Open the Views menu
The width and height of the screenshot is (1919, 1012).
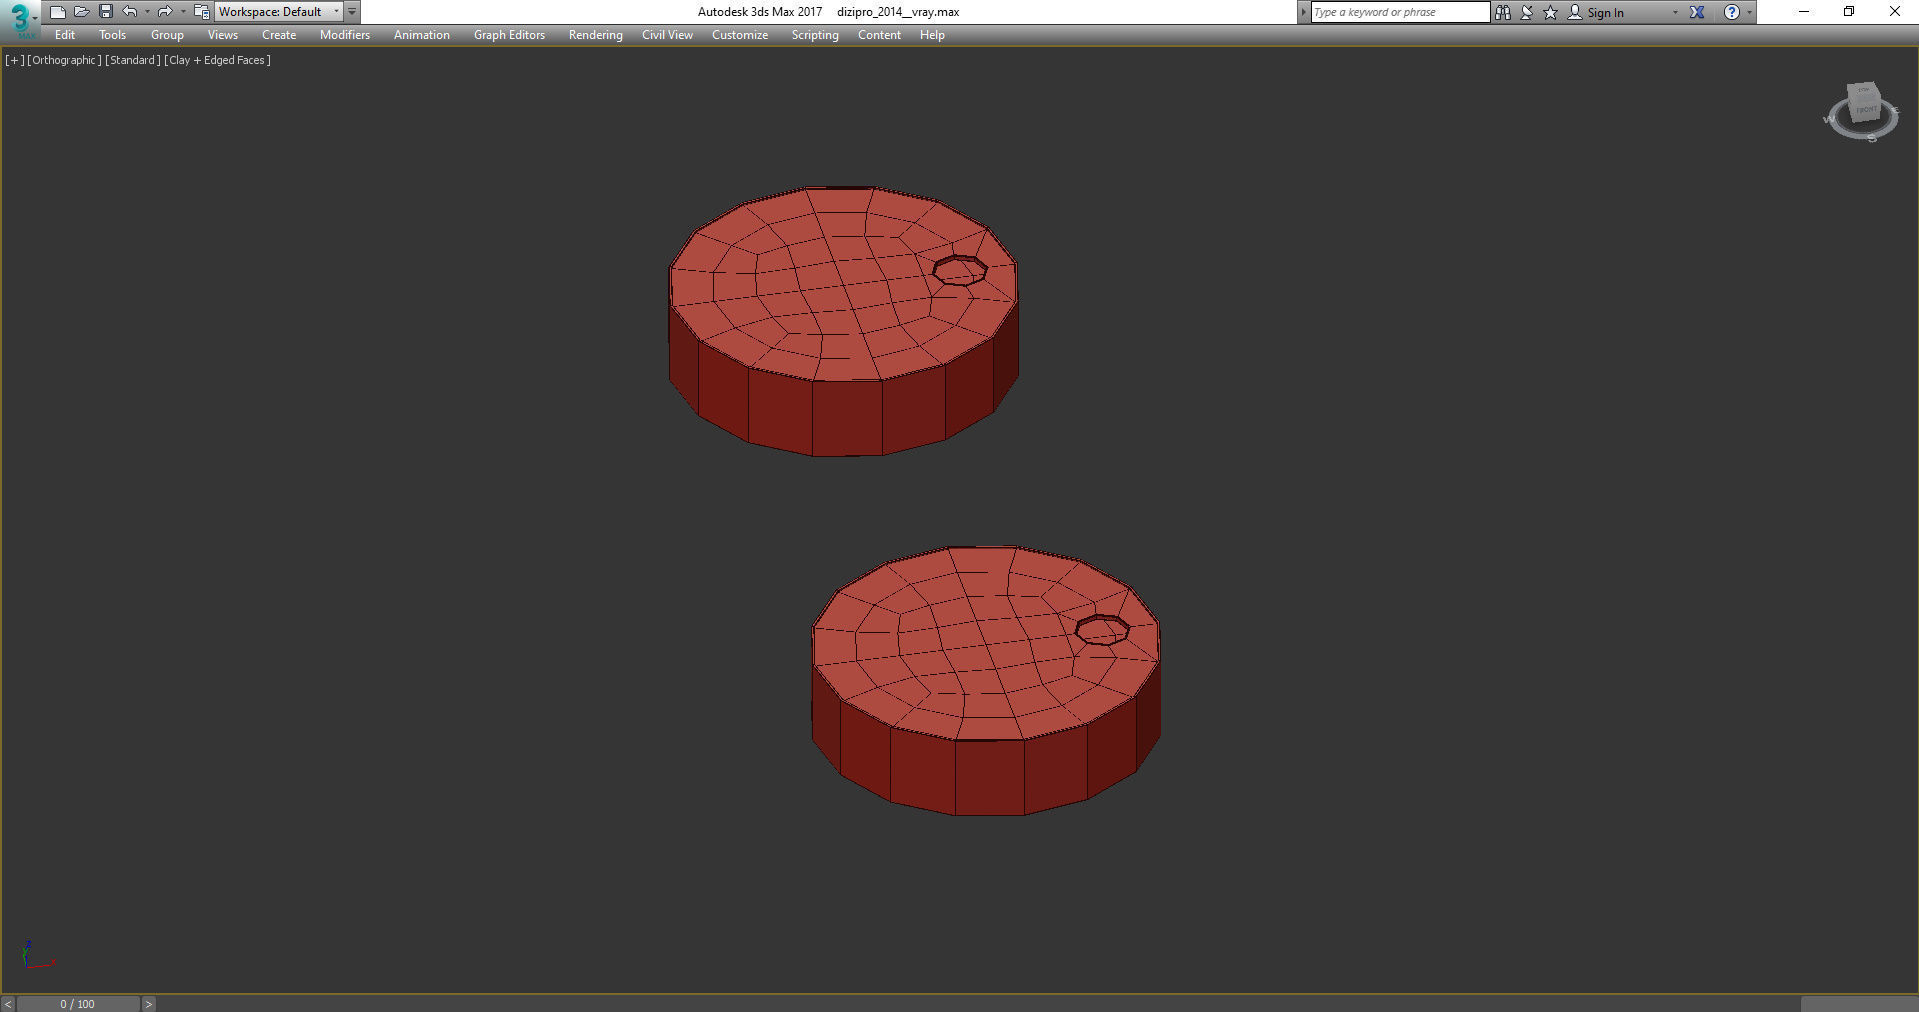click(222, 35)
